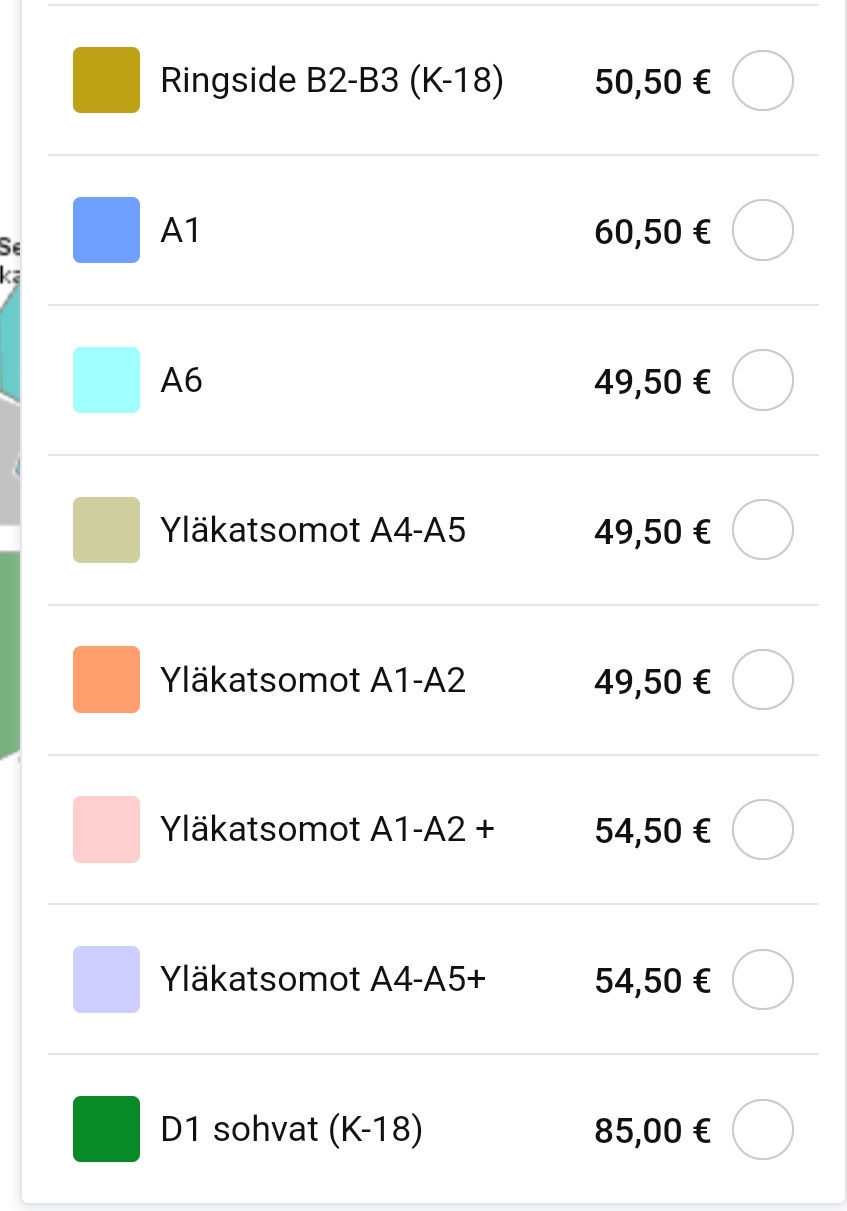Select the Yläkatsomot A4-A5+ radio button

coord(763,980)
